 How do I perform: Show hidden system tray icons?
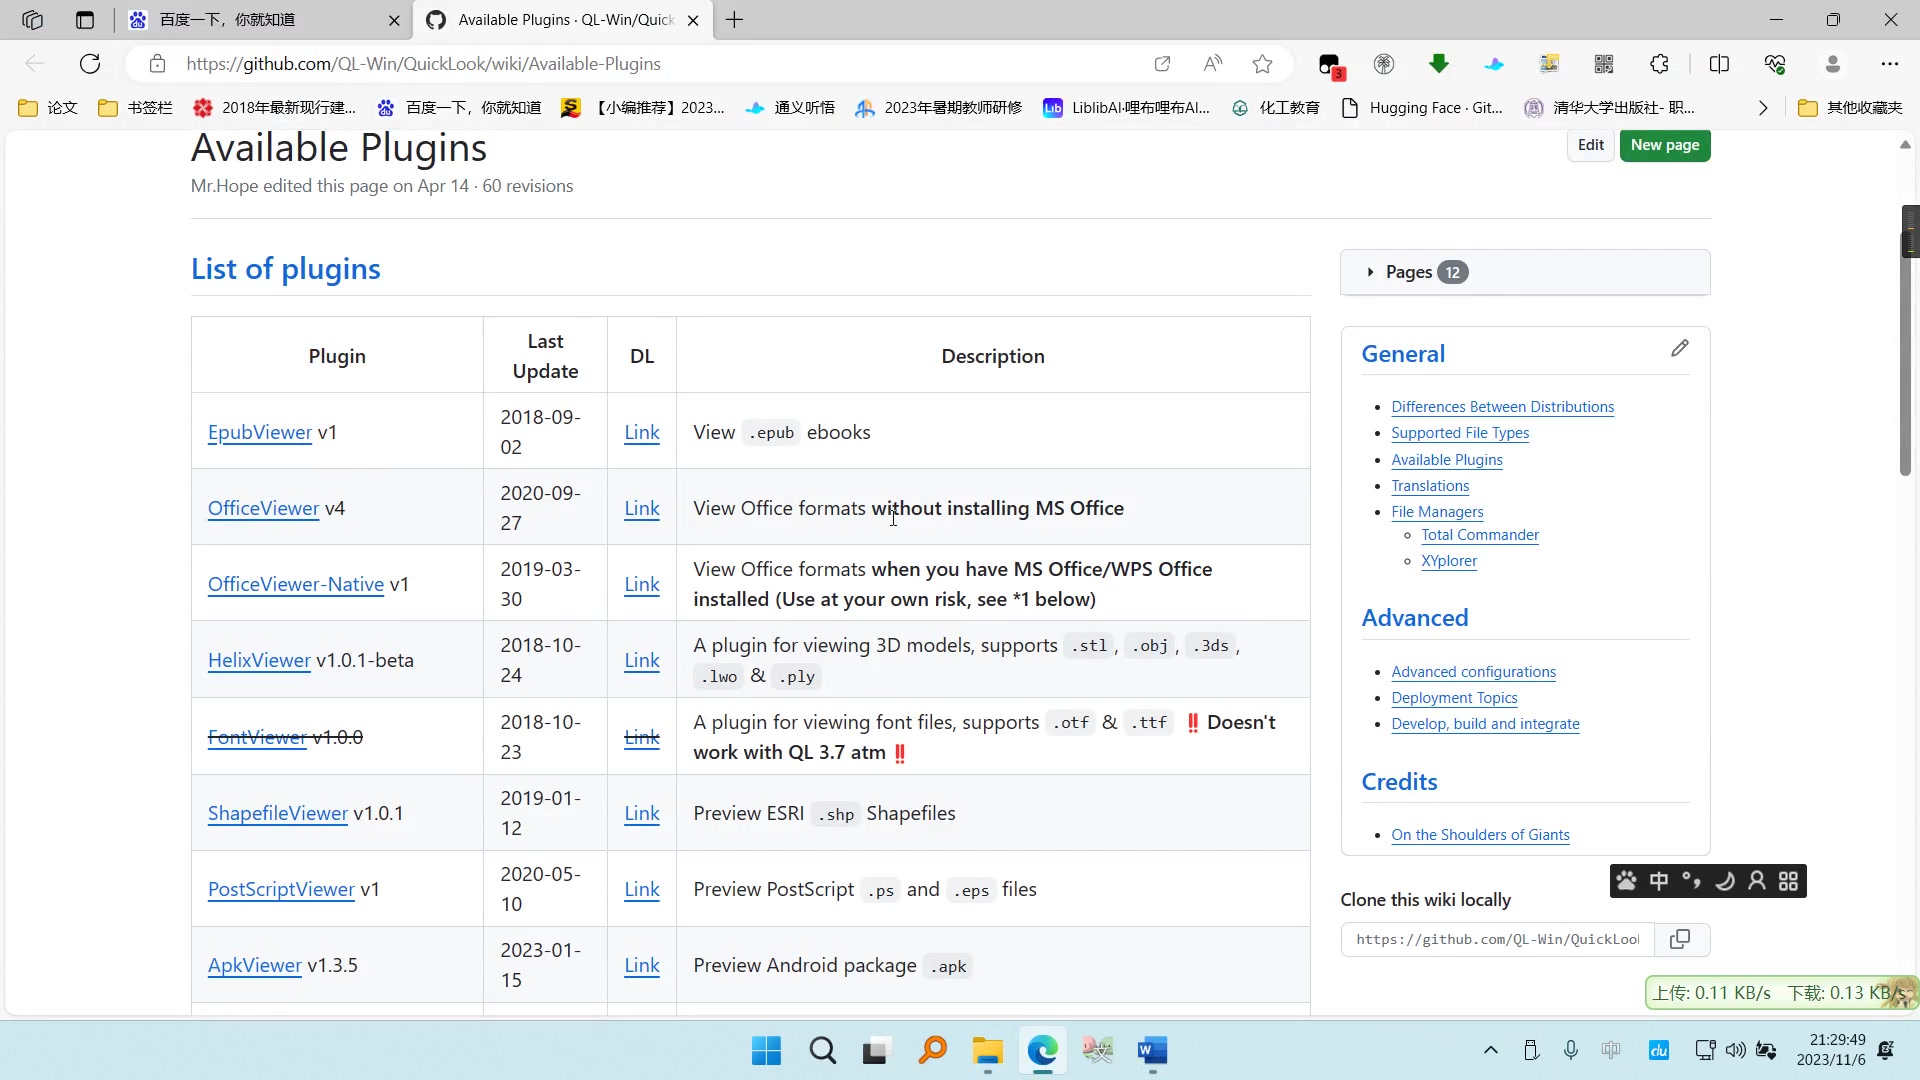click(x=1490, y=1050)
